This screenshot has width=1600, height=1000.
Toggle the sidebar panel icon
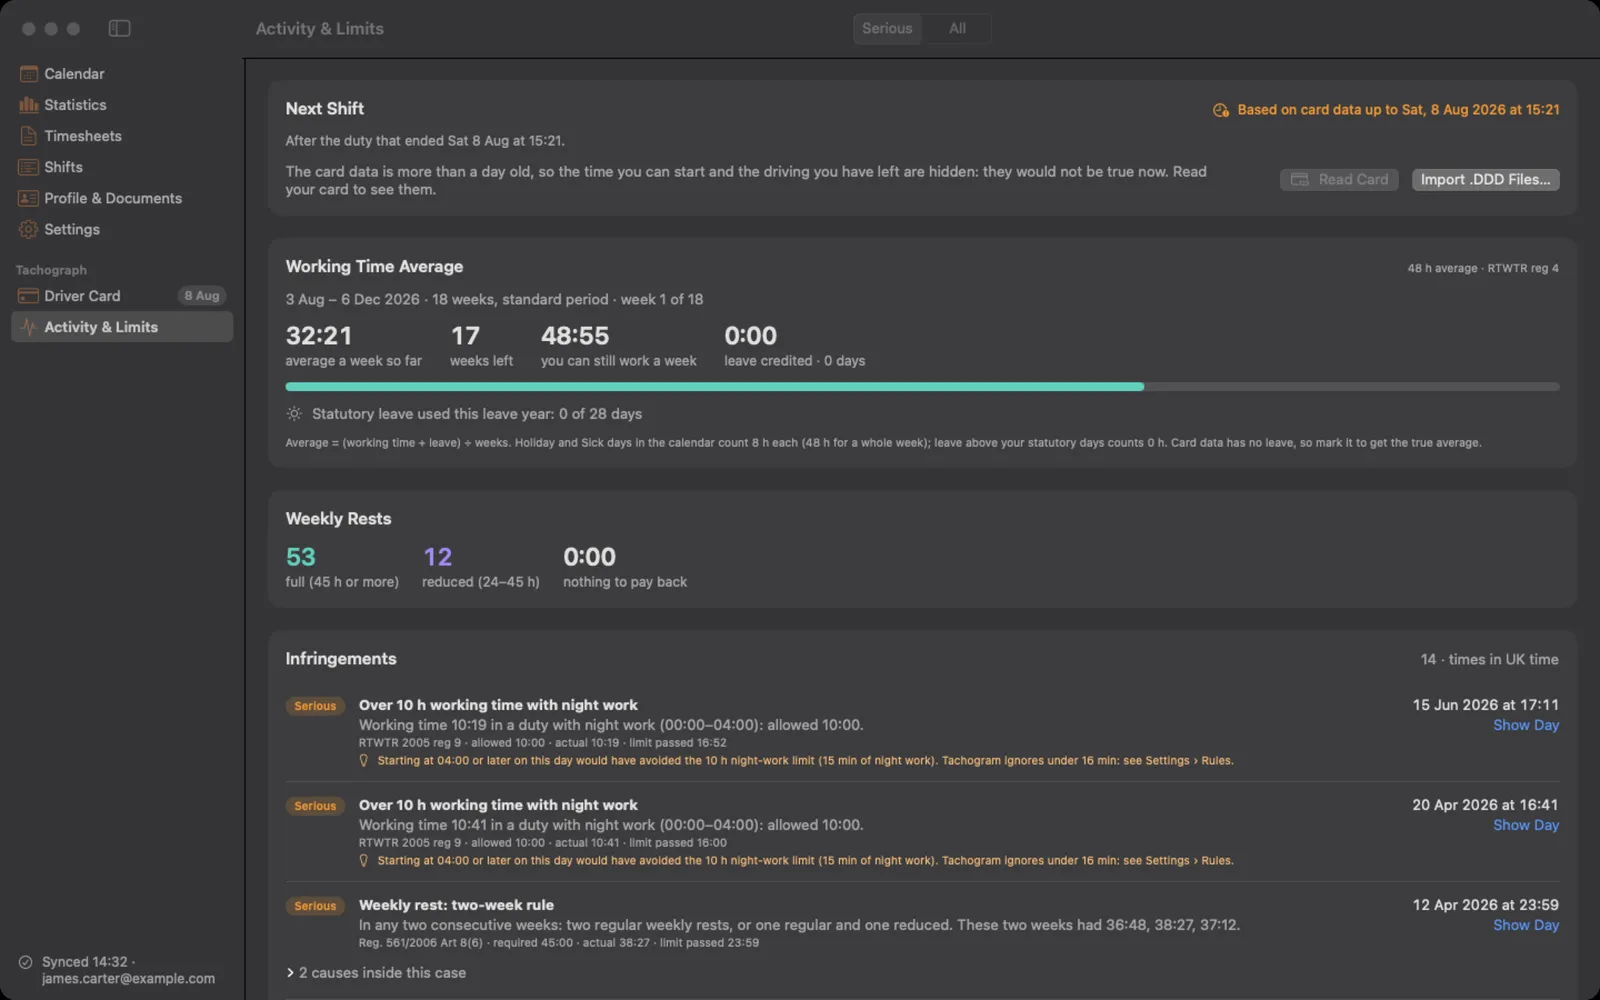coord(119,28)
